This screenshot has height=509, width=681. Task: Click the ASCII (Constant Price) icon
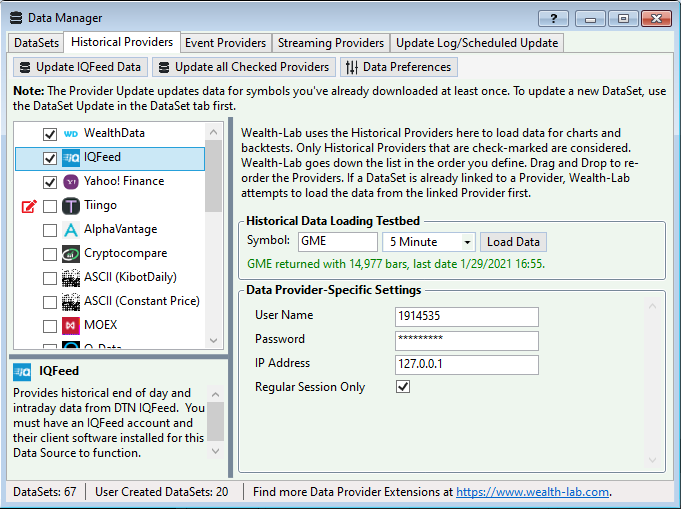[x=71, y=302]
